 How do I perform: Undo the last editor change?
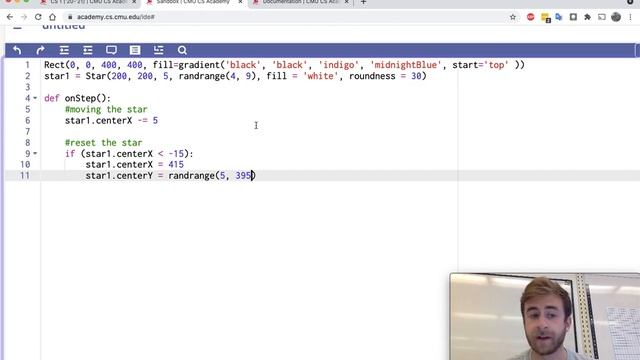point(17,50)
